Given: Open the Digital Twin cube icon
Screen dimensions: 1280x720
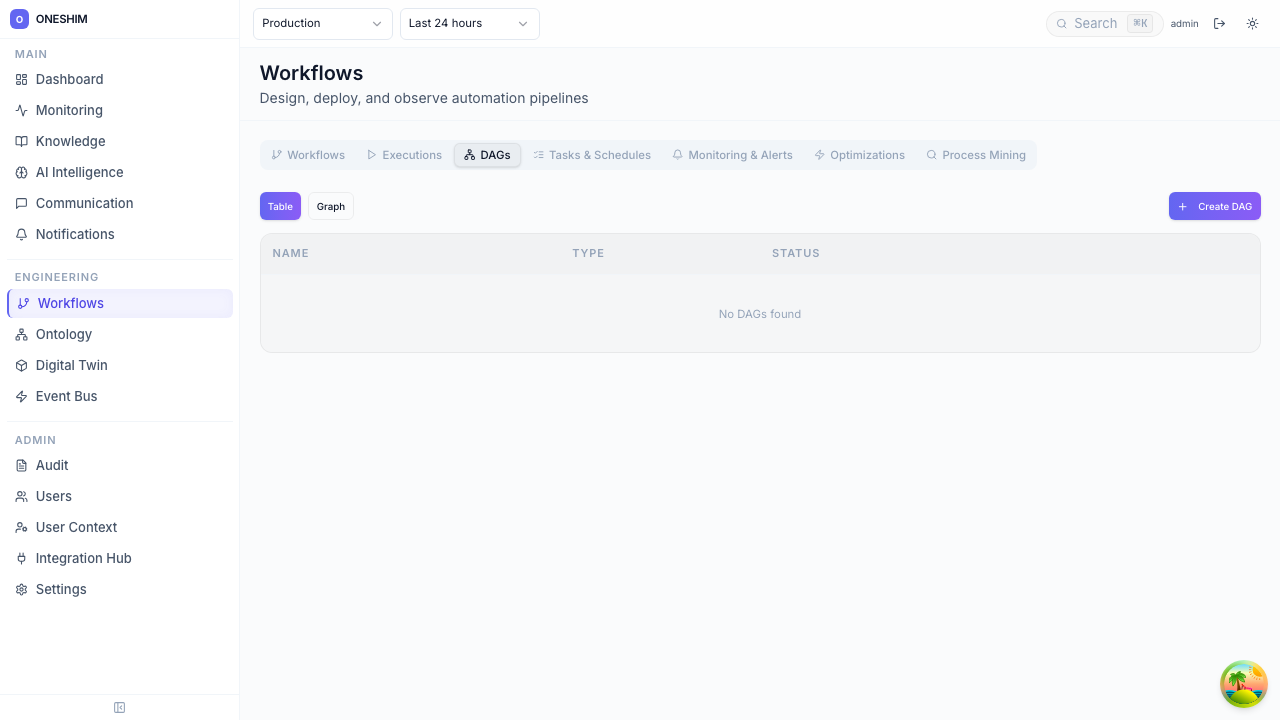Looking at the screenshot, I should 21,366.
